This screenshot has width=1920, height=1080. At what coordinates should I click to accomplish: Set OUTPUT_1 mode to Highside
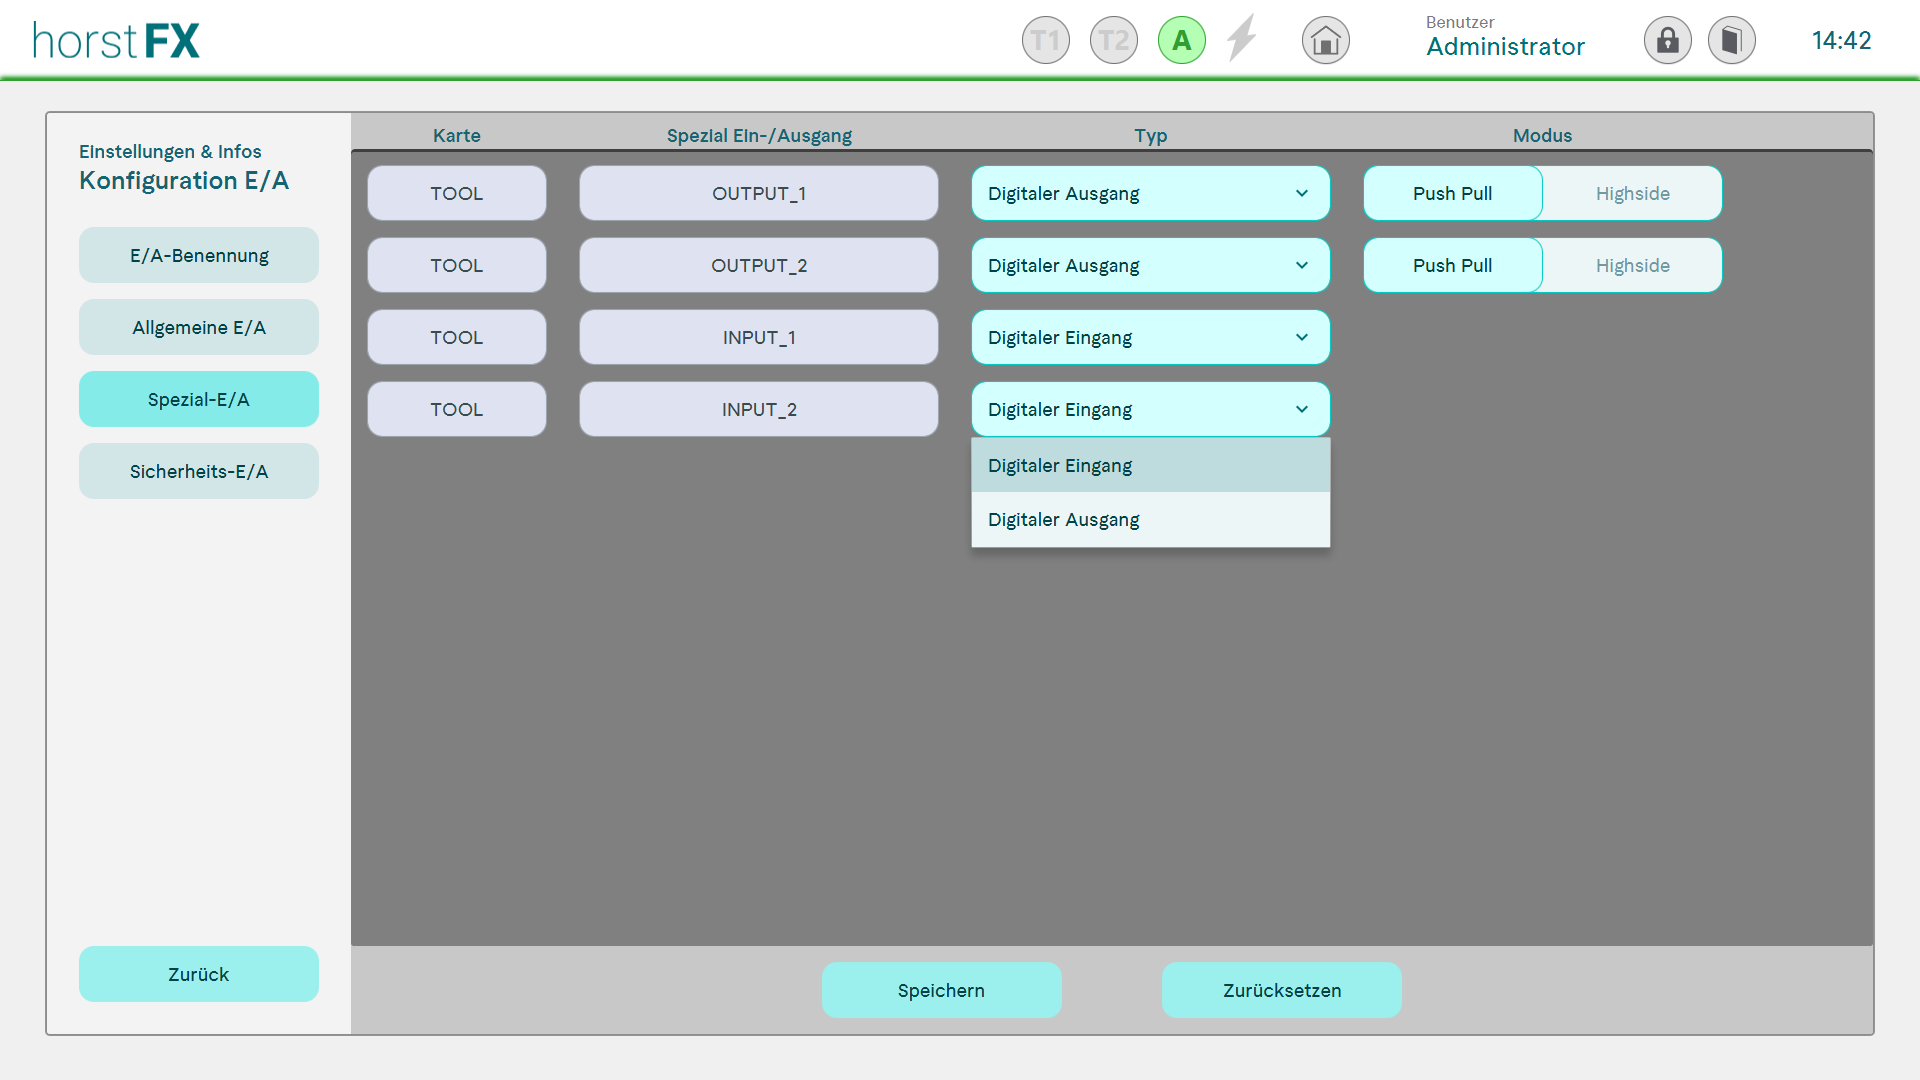pos(1632,193)
